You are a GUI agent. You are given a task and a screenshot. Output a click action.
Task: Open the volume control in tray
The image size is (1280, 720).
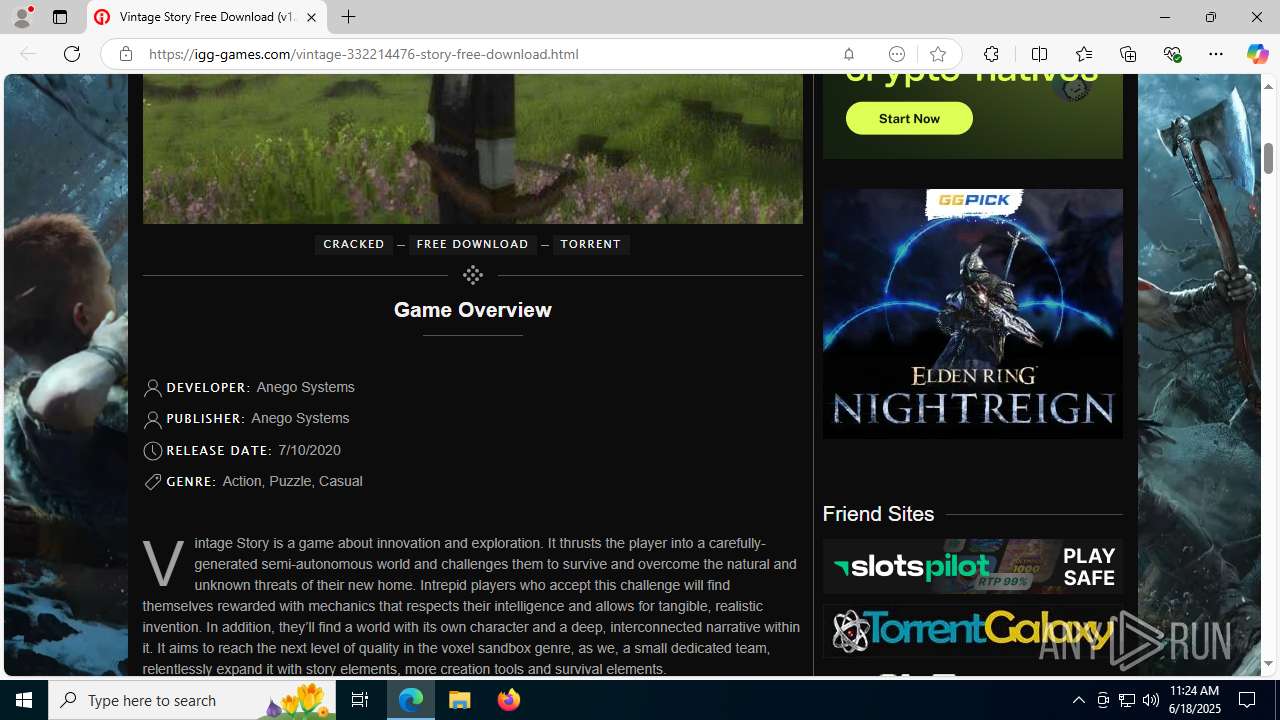click(1151, 700)
